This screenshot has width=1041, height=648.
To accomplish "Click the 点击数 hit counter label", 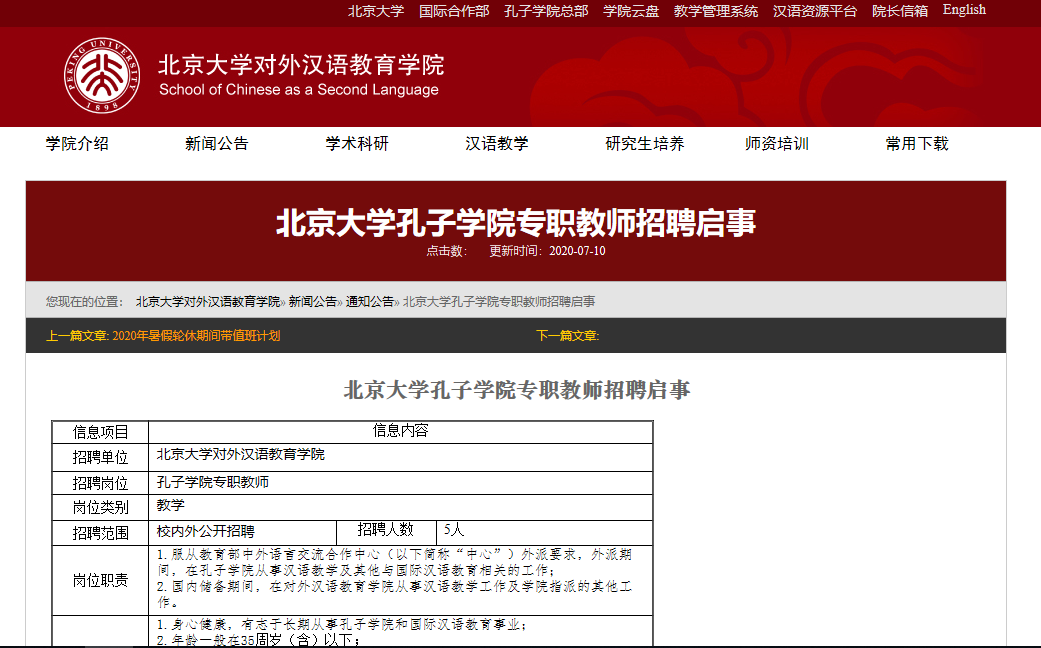I will tap(446, 251).
